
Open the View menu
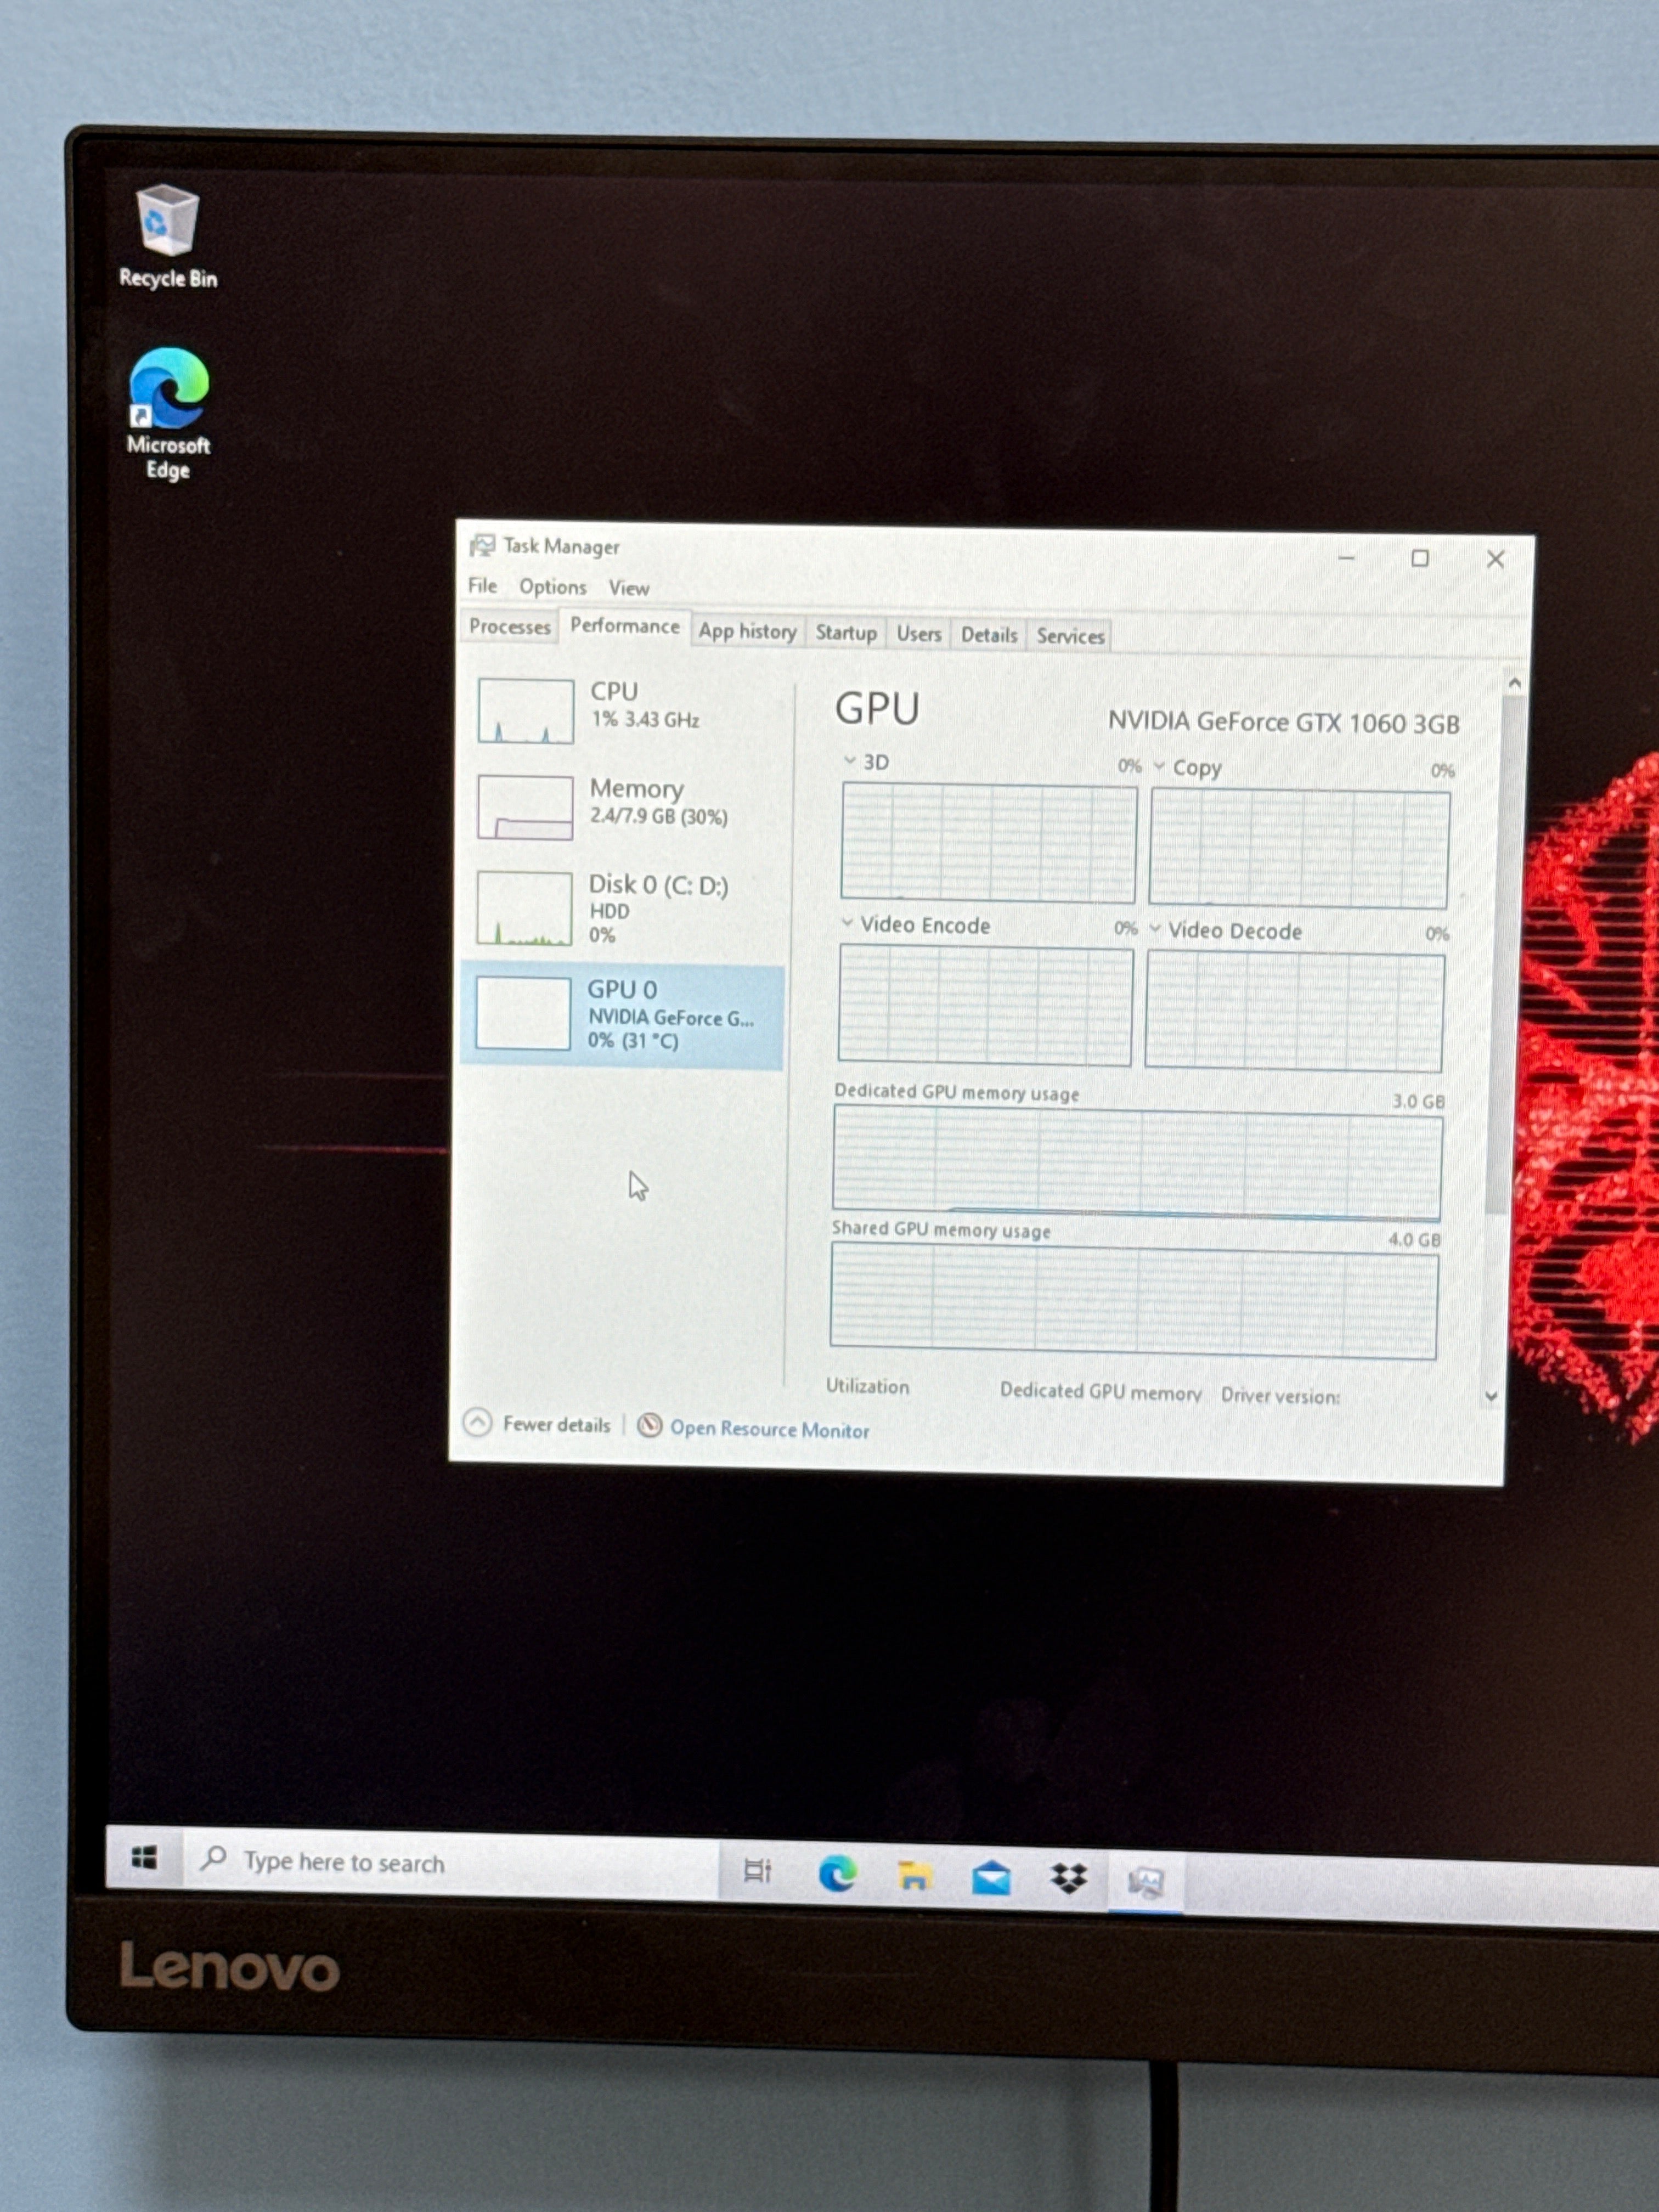point(629,588)
